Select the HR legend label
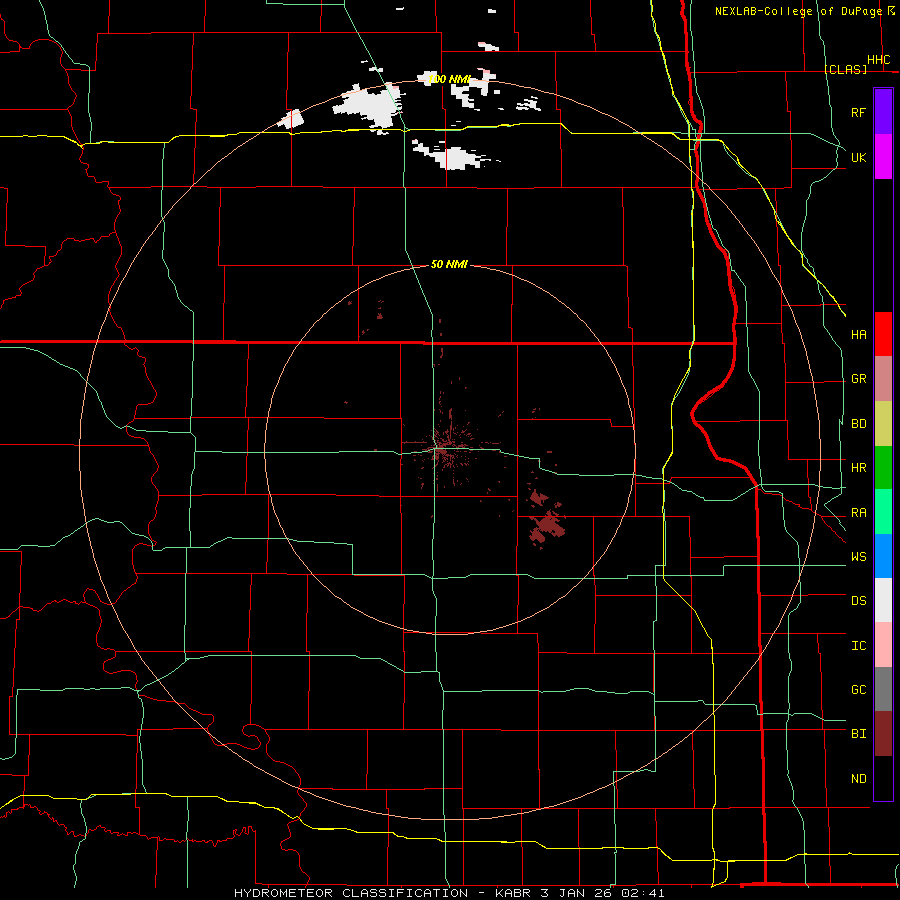 pyautogui.click(x=858, y=468)
